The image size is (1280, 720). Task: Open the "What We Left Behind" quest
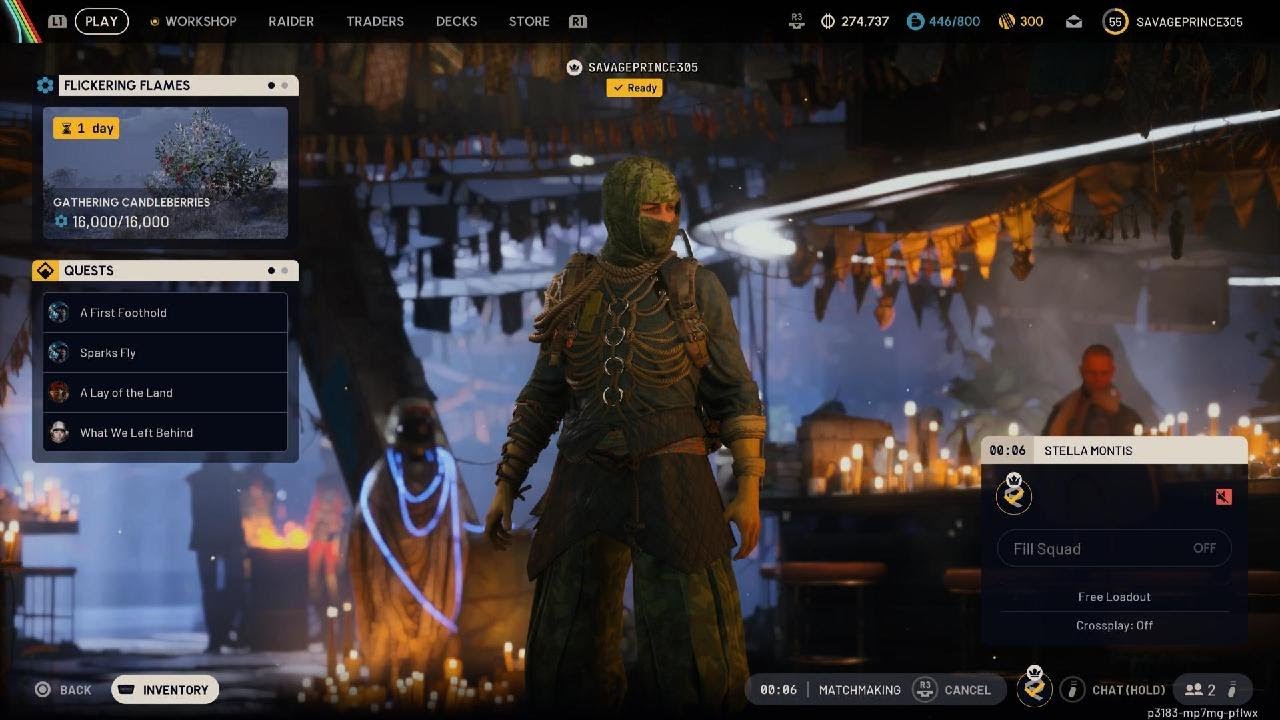click(x=165, y=433)
